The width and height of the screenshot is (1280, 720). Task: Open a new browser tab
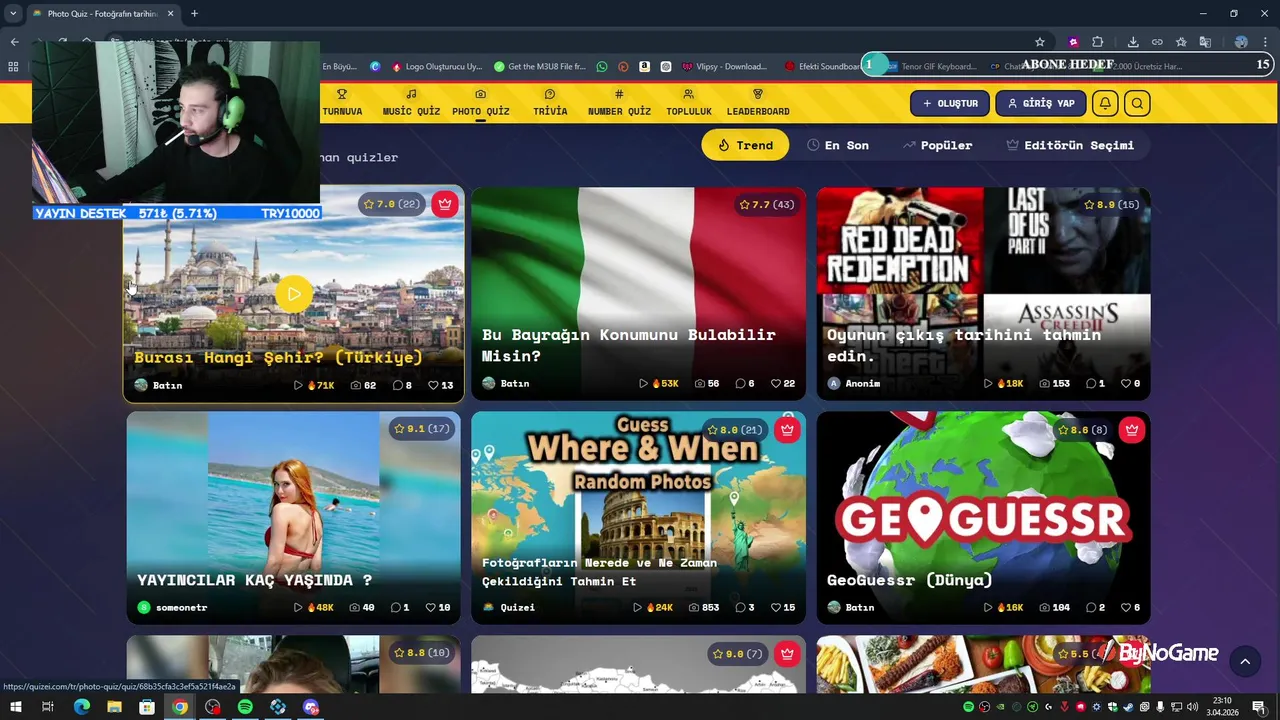pos(194,14)
